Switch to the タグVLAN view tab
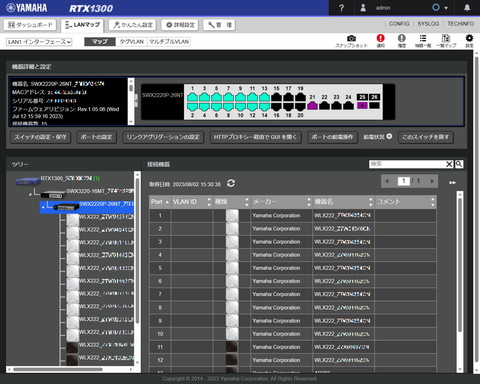The width and height of the screenshot is (480, 384). click(x=131, y=42)
